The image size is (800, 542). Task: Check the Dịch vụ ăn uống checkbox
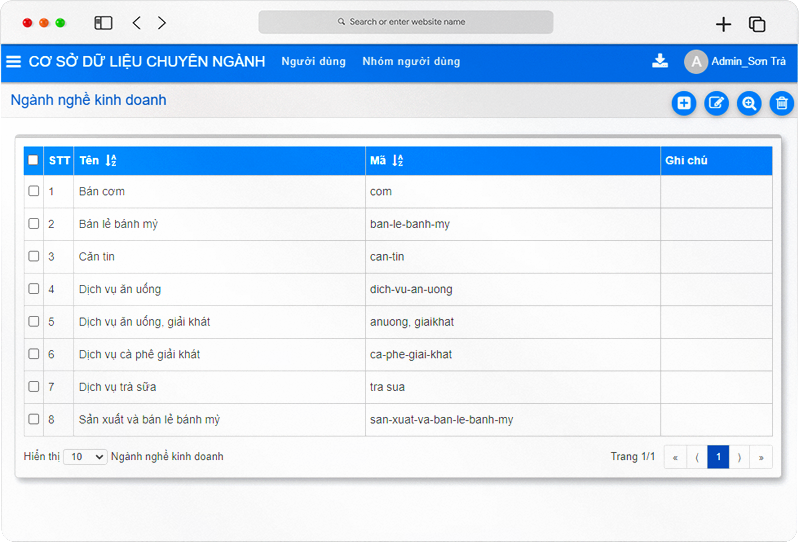[34, 289]
